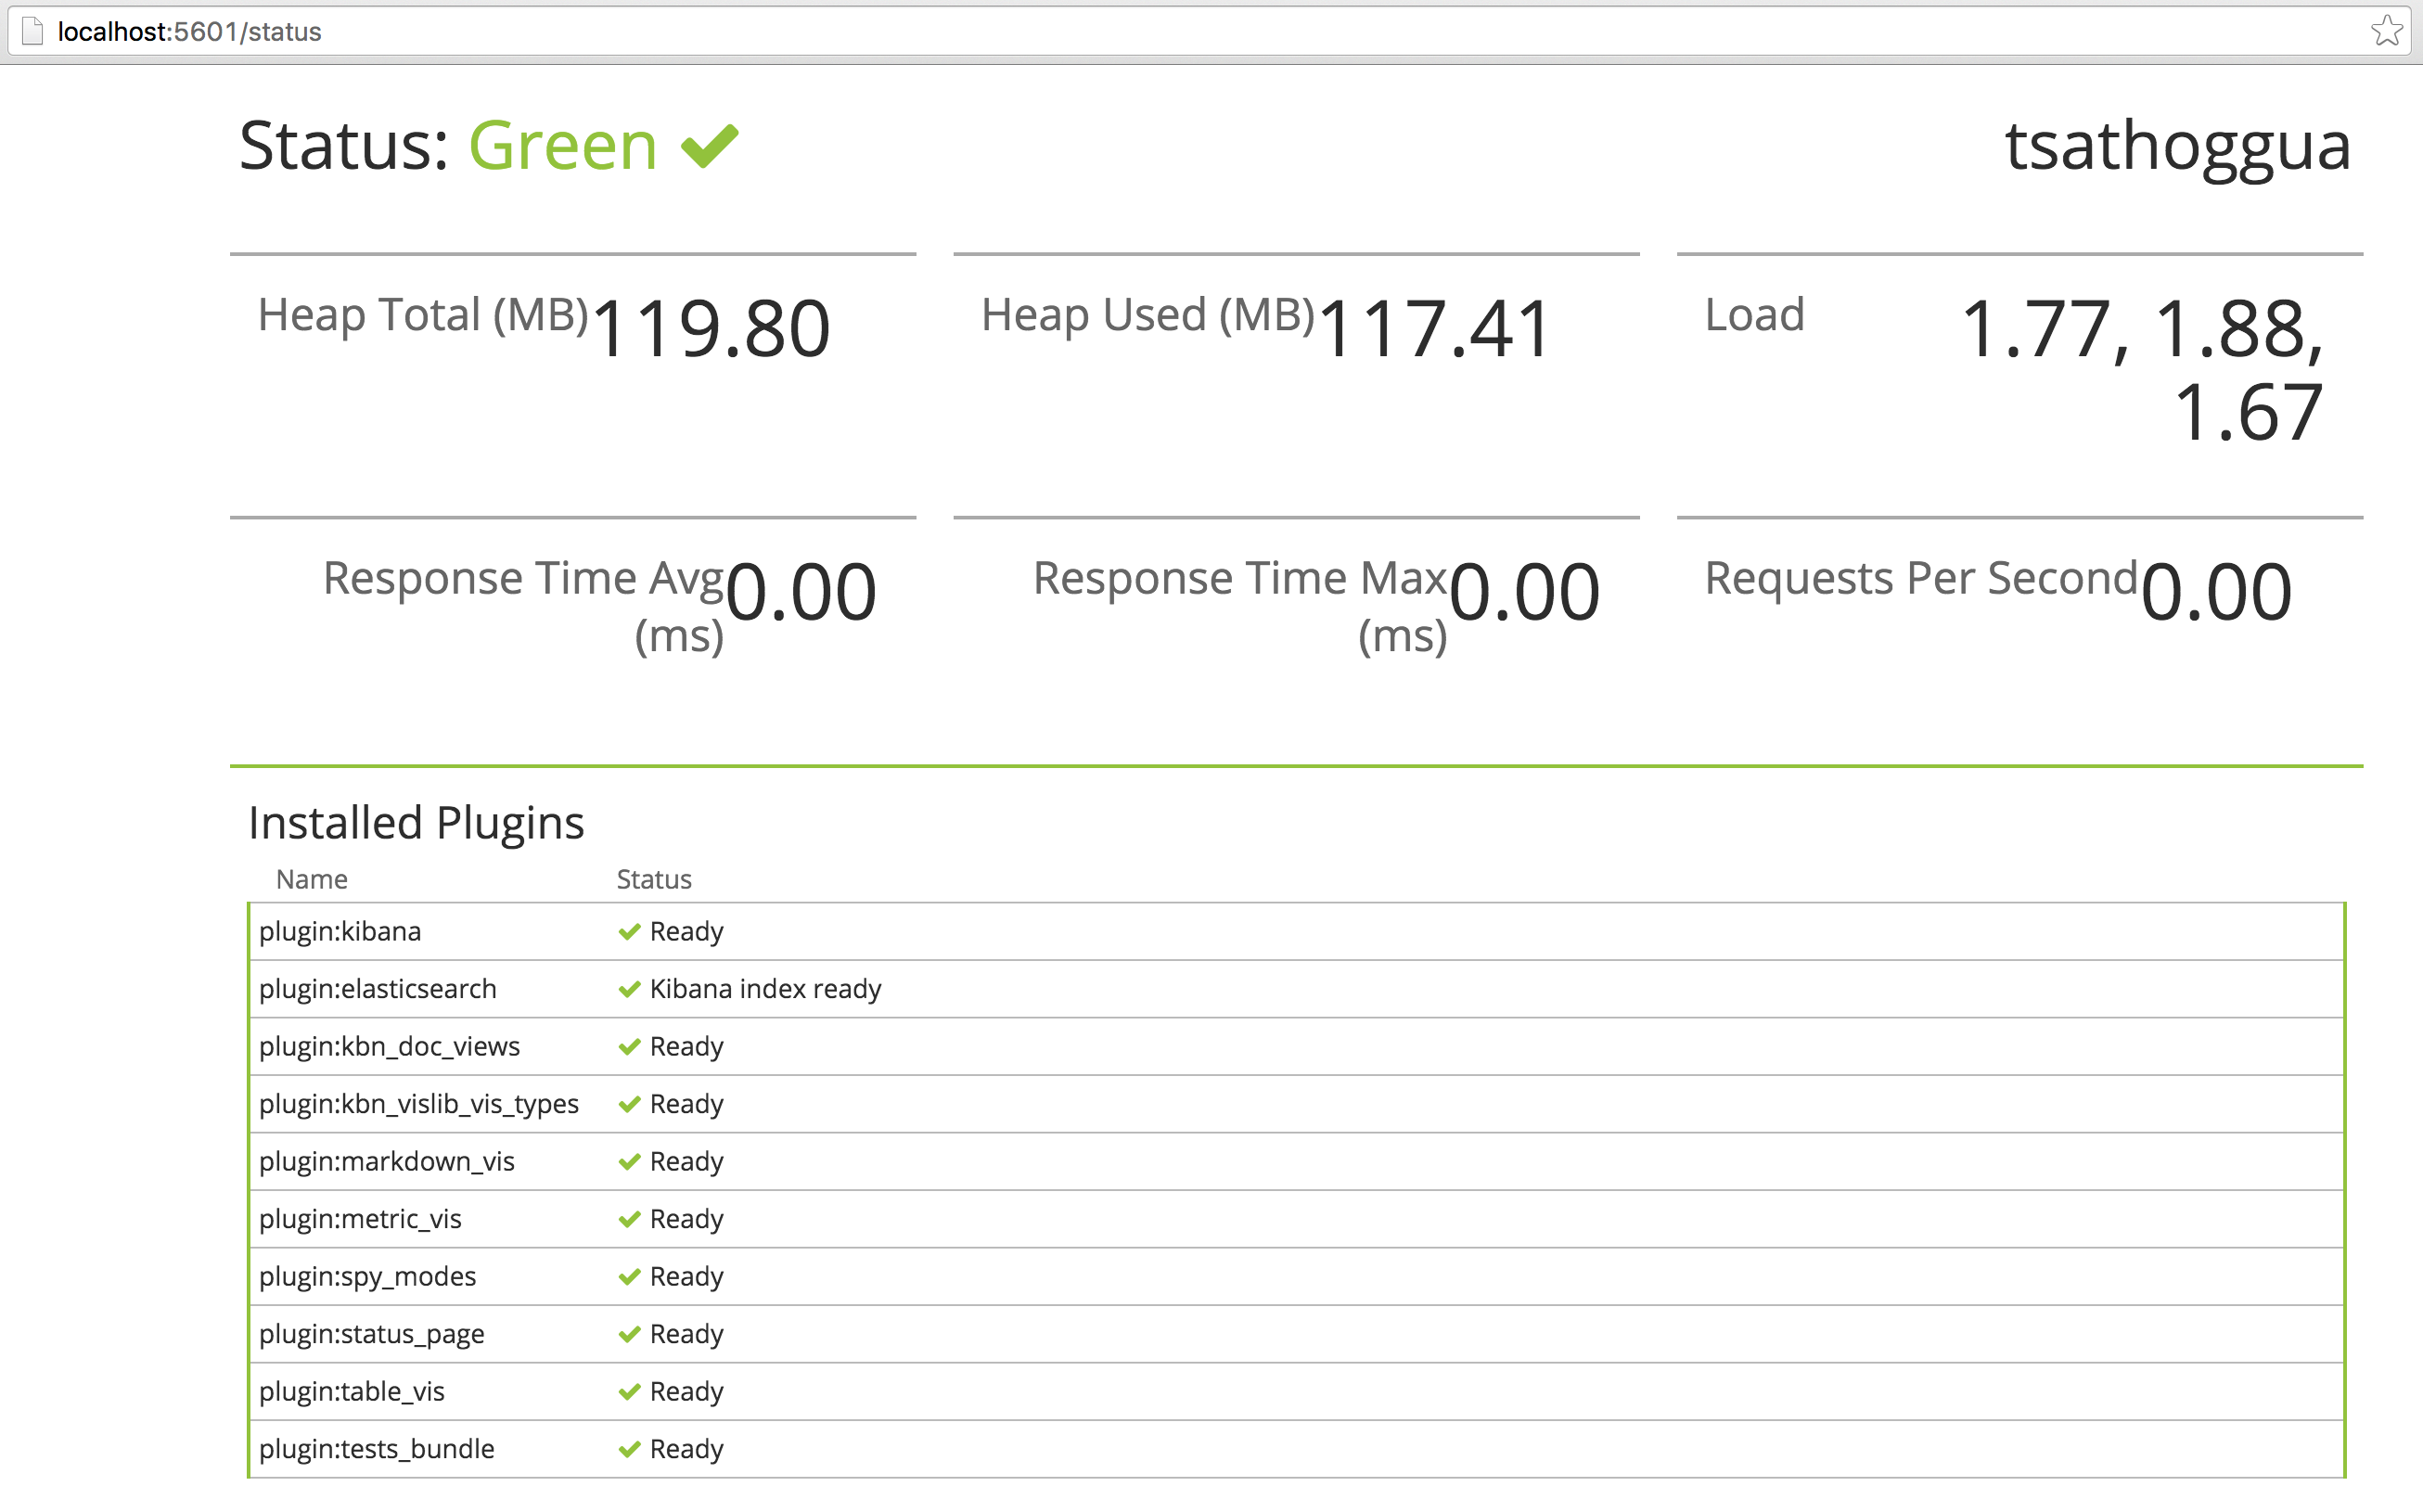Click the checkmark icon for plugin:table_vis
2423x1512 pixels.
(x=629, y=1392)
